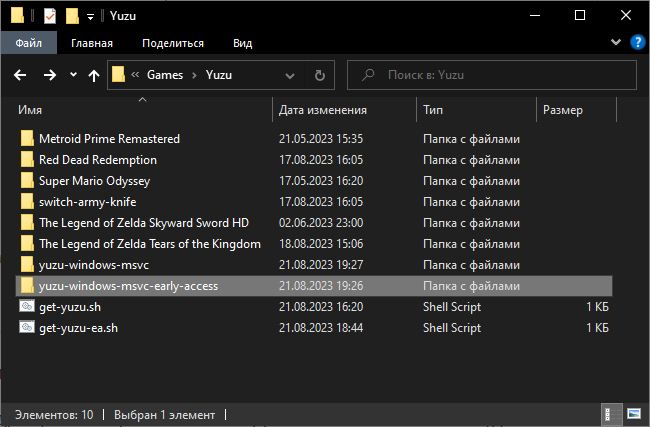Switch to Large icons view in status bar
The image size is (650, 427).
(x=634, y=414)
